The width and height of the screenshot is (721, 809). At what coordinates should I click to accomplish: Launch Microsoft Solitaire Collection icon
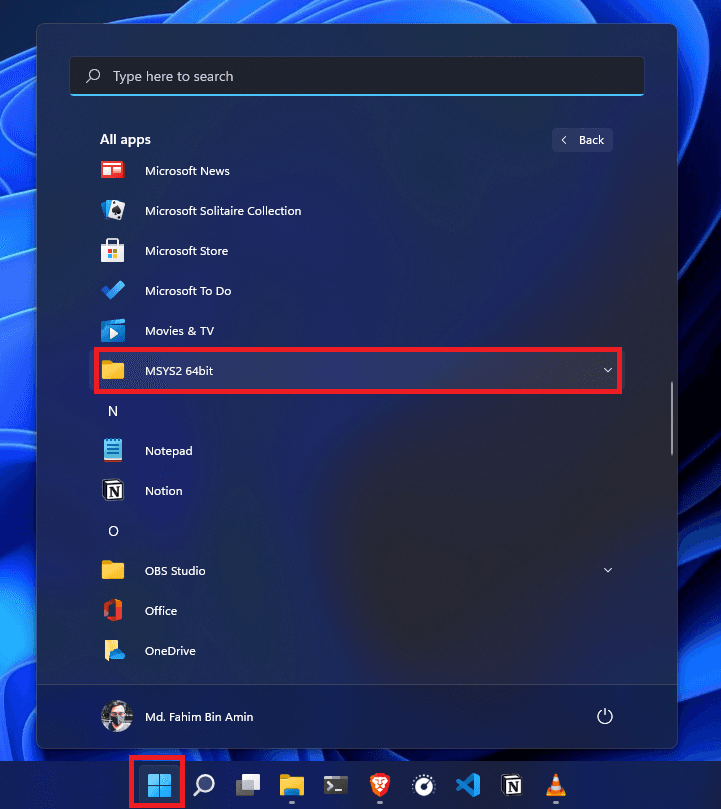113,210
